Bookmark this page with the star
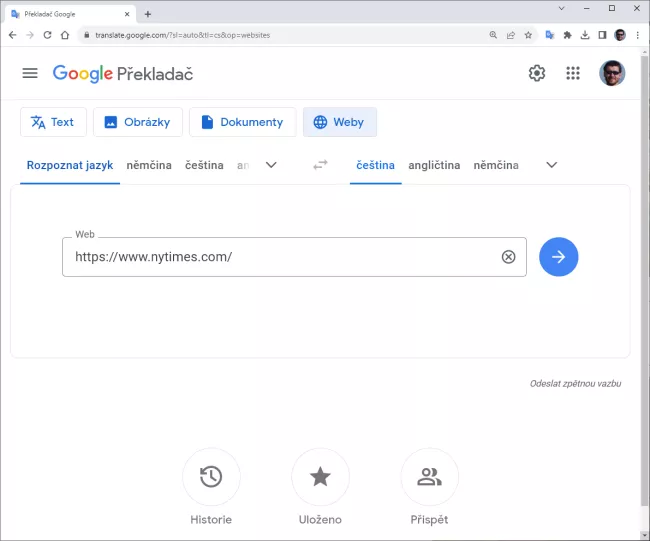The height and width of the screenshot is (541, 650). pos(528,35)
